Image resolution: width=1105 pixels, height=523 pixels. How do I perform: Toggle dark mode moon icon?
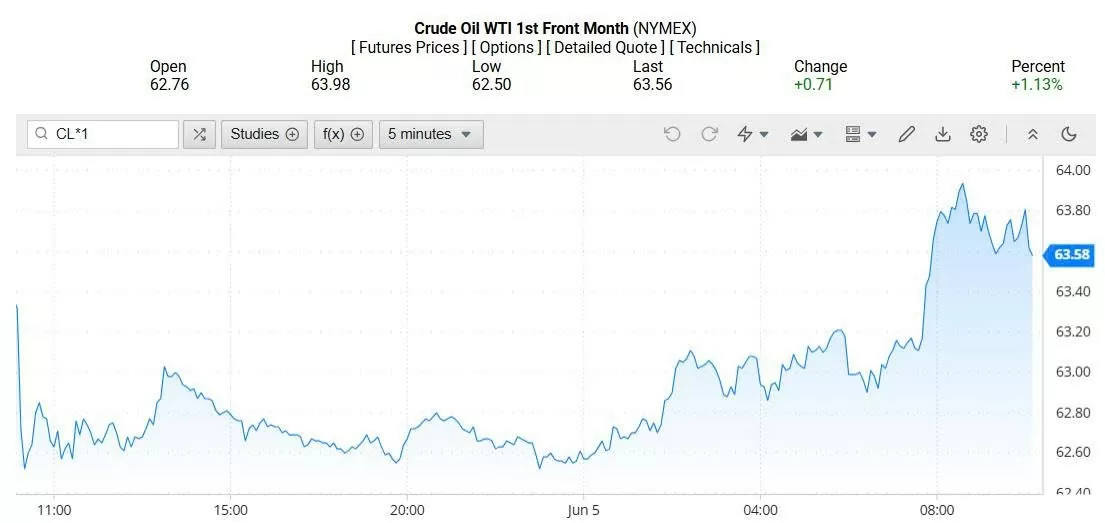[x=1068, y=134]
